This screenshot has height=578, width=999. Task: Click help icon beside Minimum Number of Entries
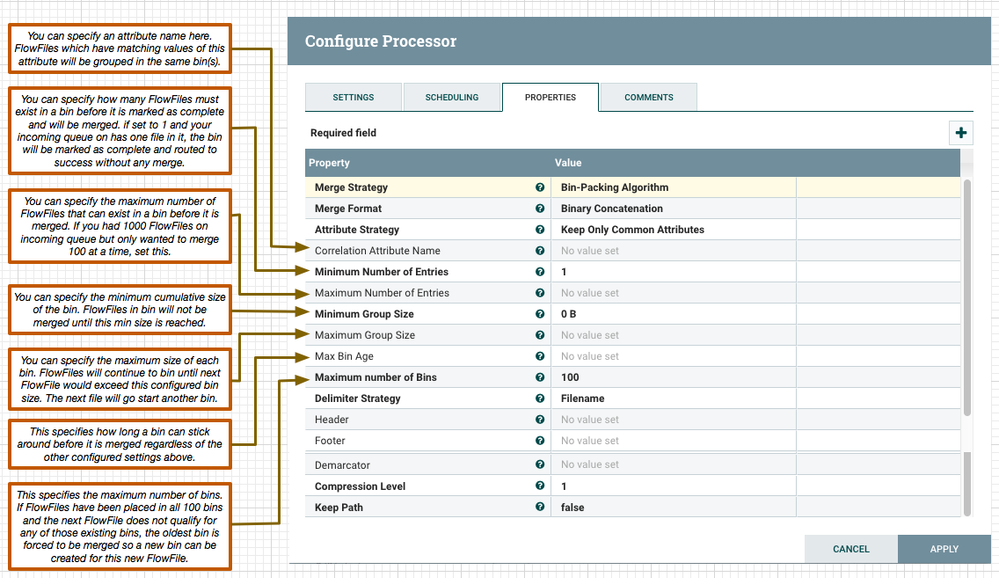click(540, 272)
